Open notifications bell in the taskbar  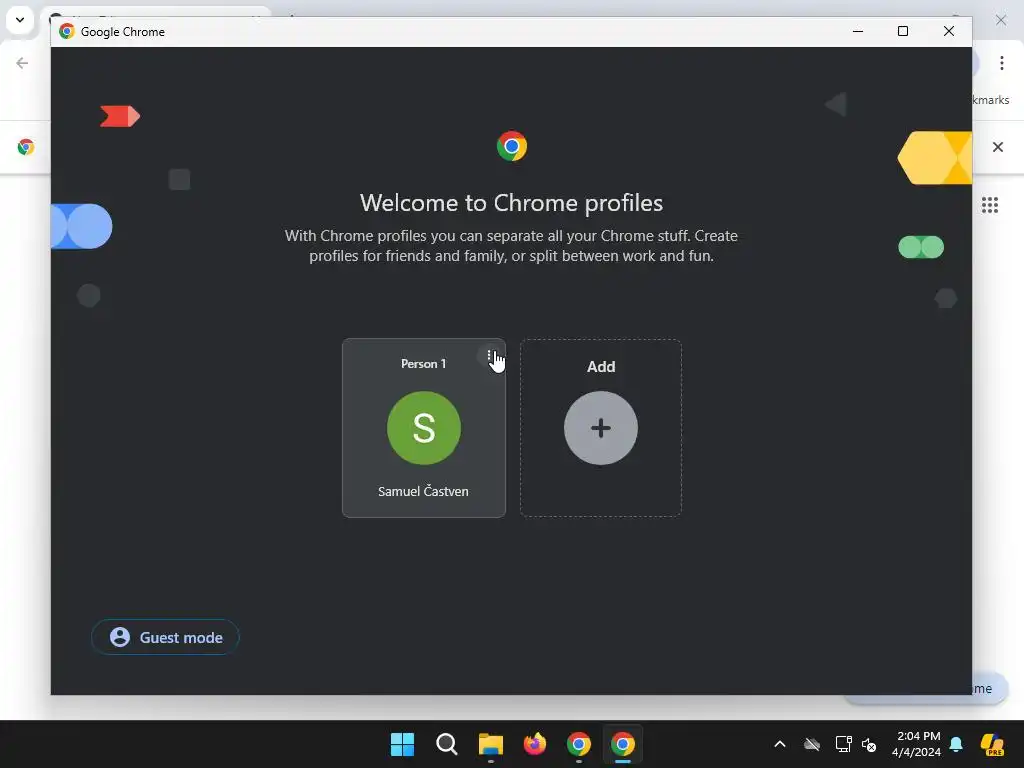956,744
